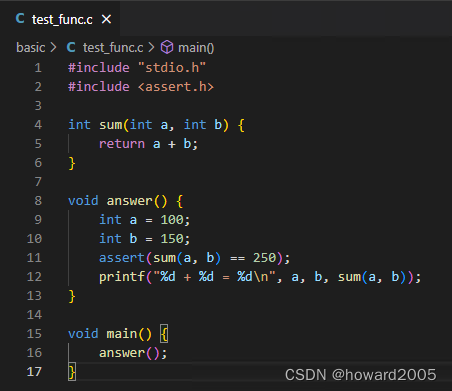This screenshot has width=452, height=391.
Task: Click the value 100 on line 9
Action: pos(172,220)
